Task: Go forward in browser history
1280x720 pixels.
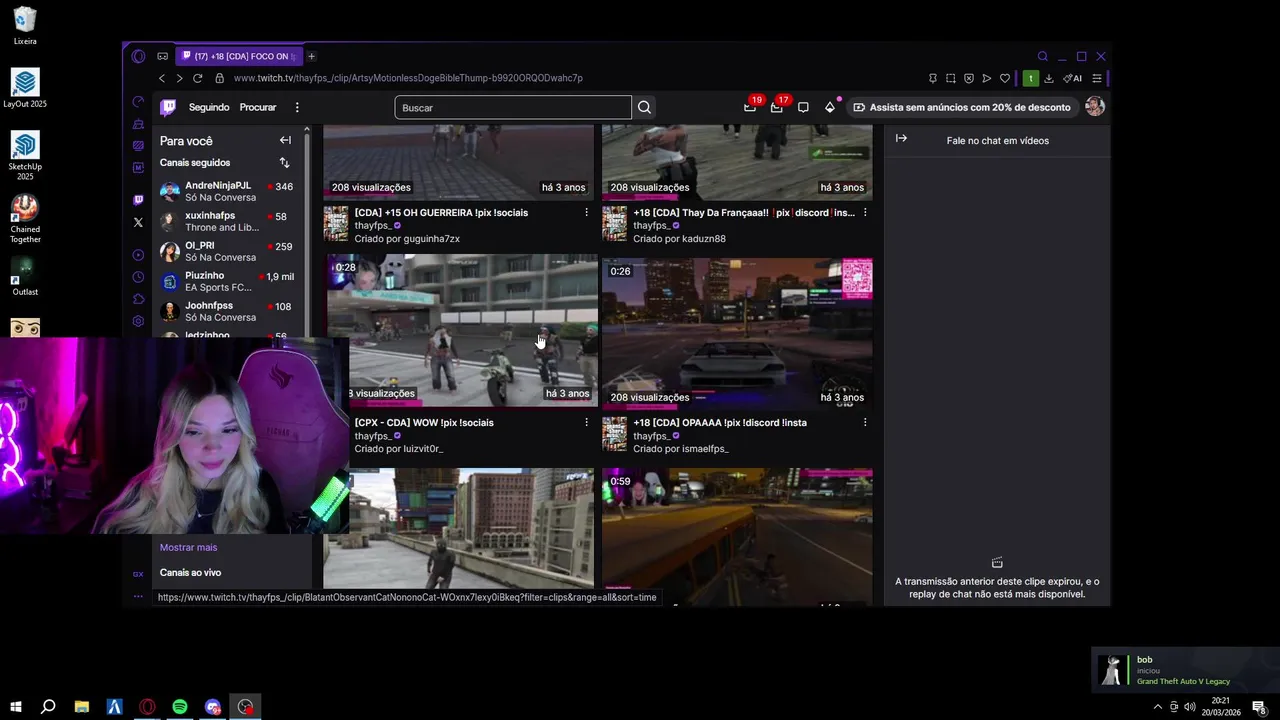Action: (x=179, y=78)
